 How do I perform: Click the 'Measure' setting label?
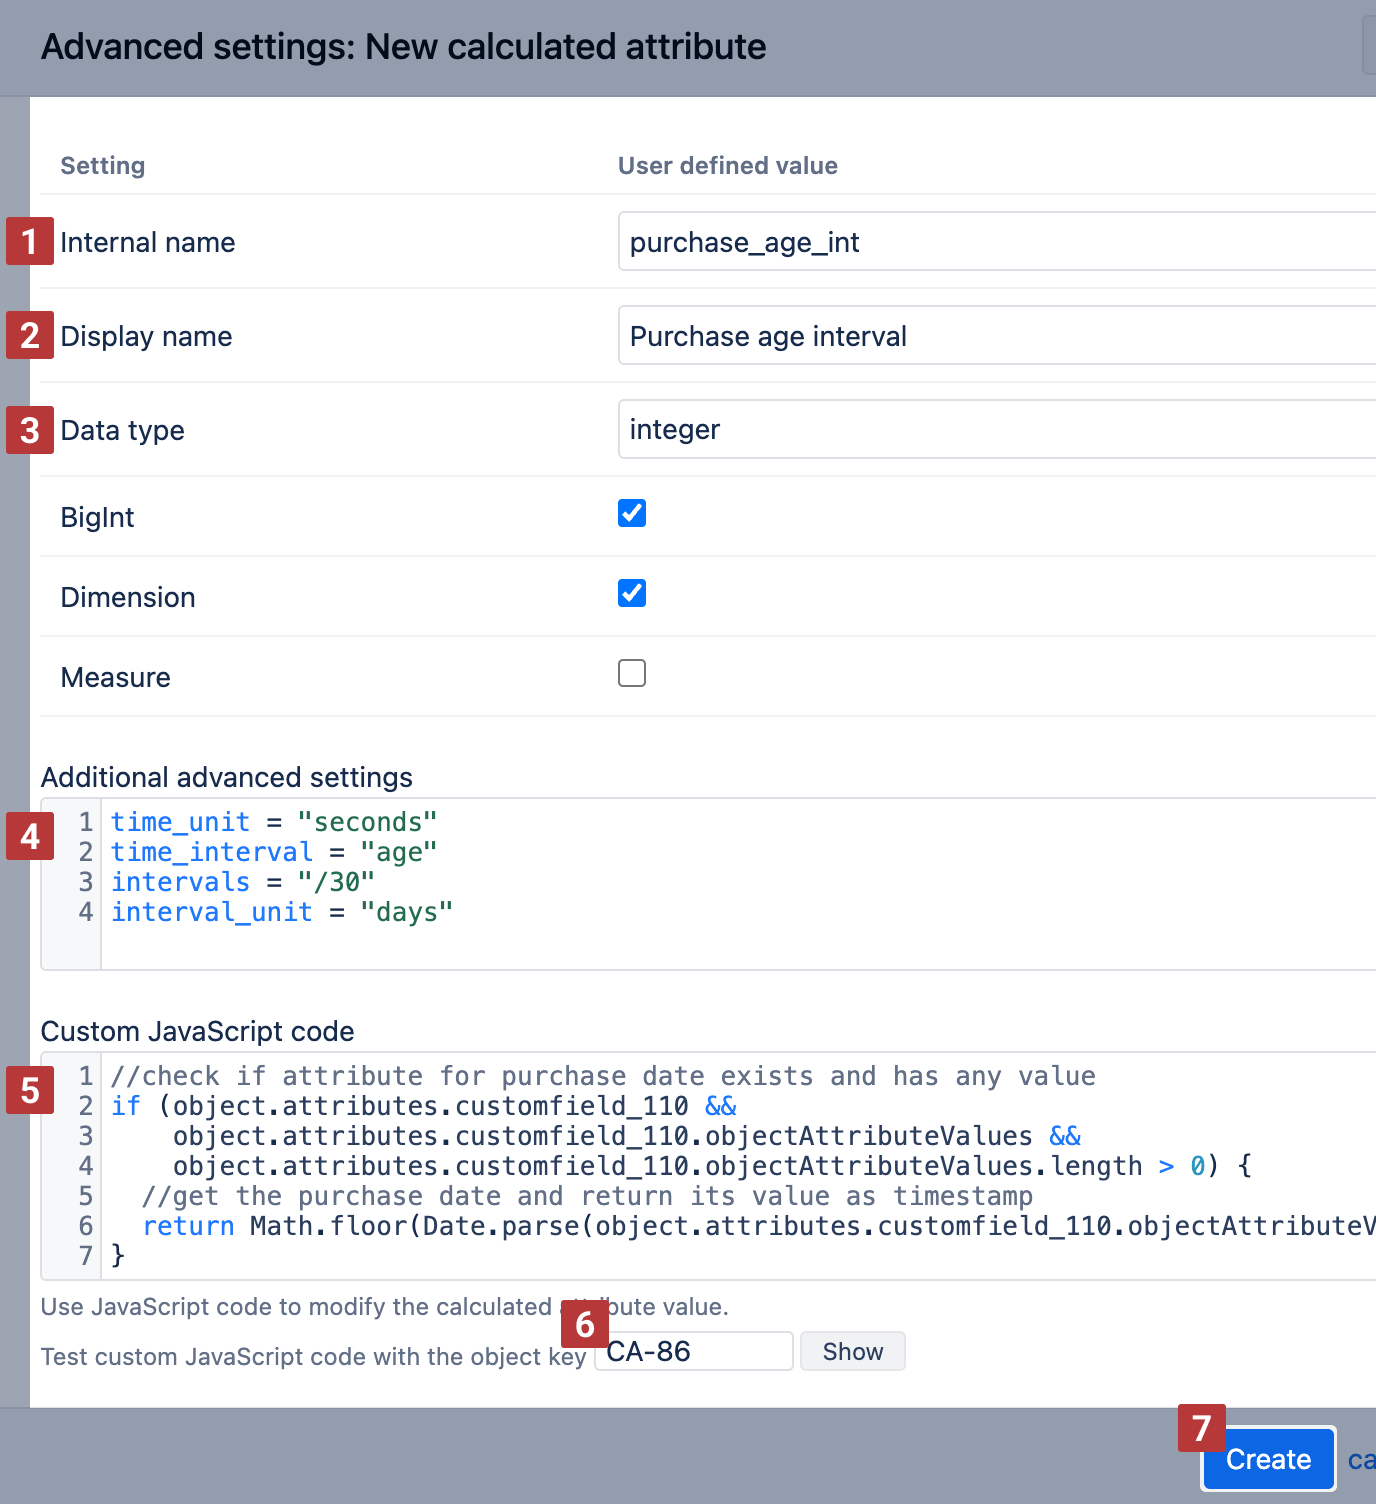click(x=116, y=677)
